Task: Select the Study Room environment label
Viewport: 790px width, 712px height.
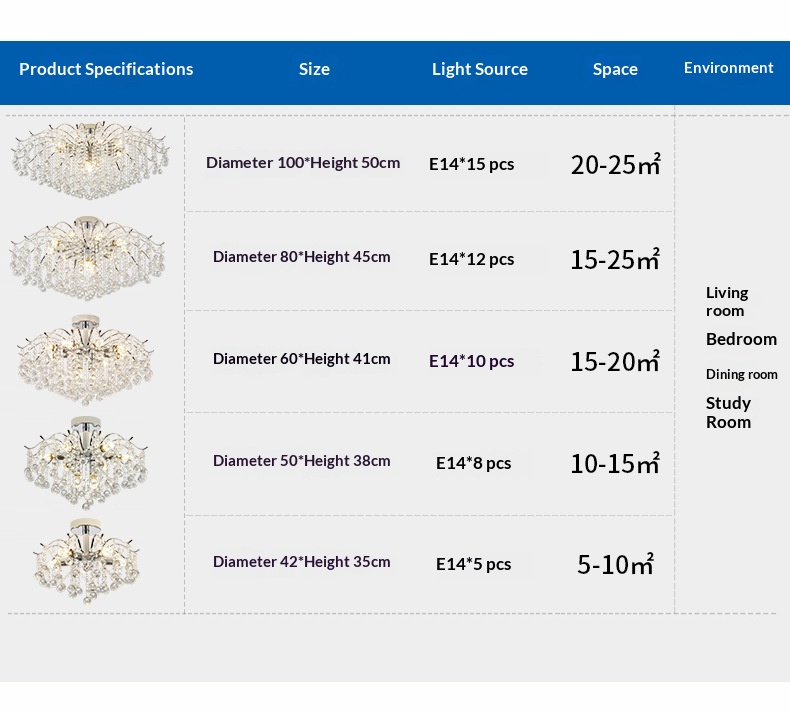Action: click(x=729, y=412)
